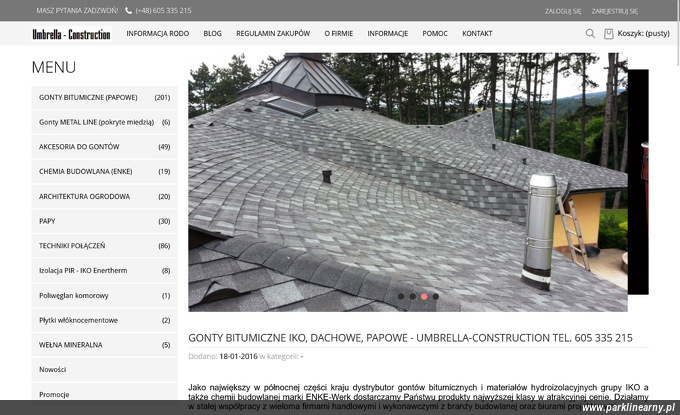This screenshot has height=415, width=680.
Task: Click the page vertical scrollbar
Action: point(677,33)
